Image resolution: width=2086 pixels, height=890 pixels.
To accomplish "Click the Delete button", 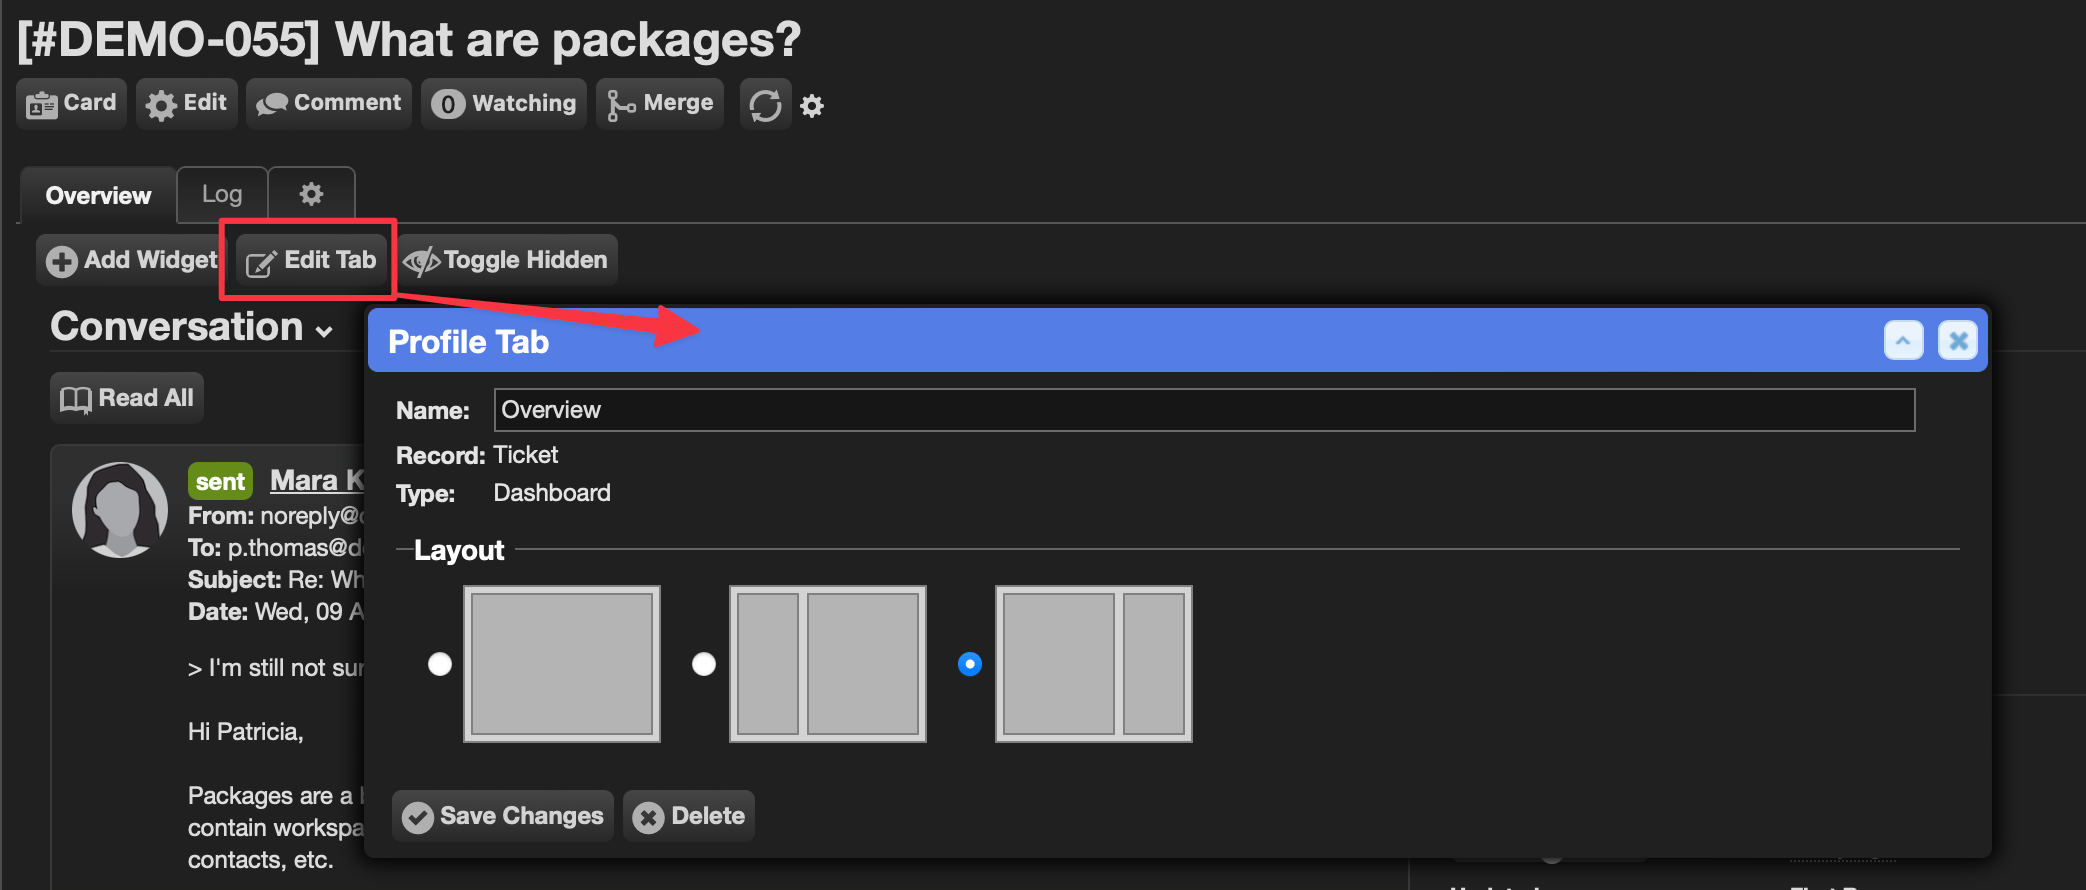I will tap(689, 816).
